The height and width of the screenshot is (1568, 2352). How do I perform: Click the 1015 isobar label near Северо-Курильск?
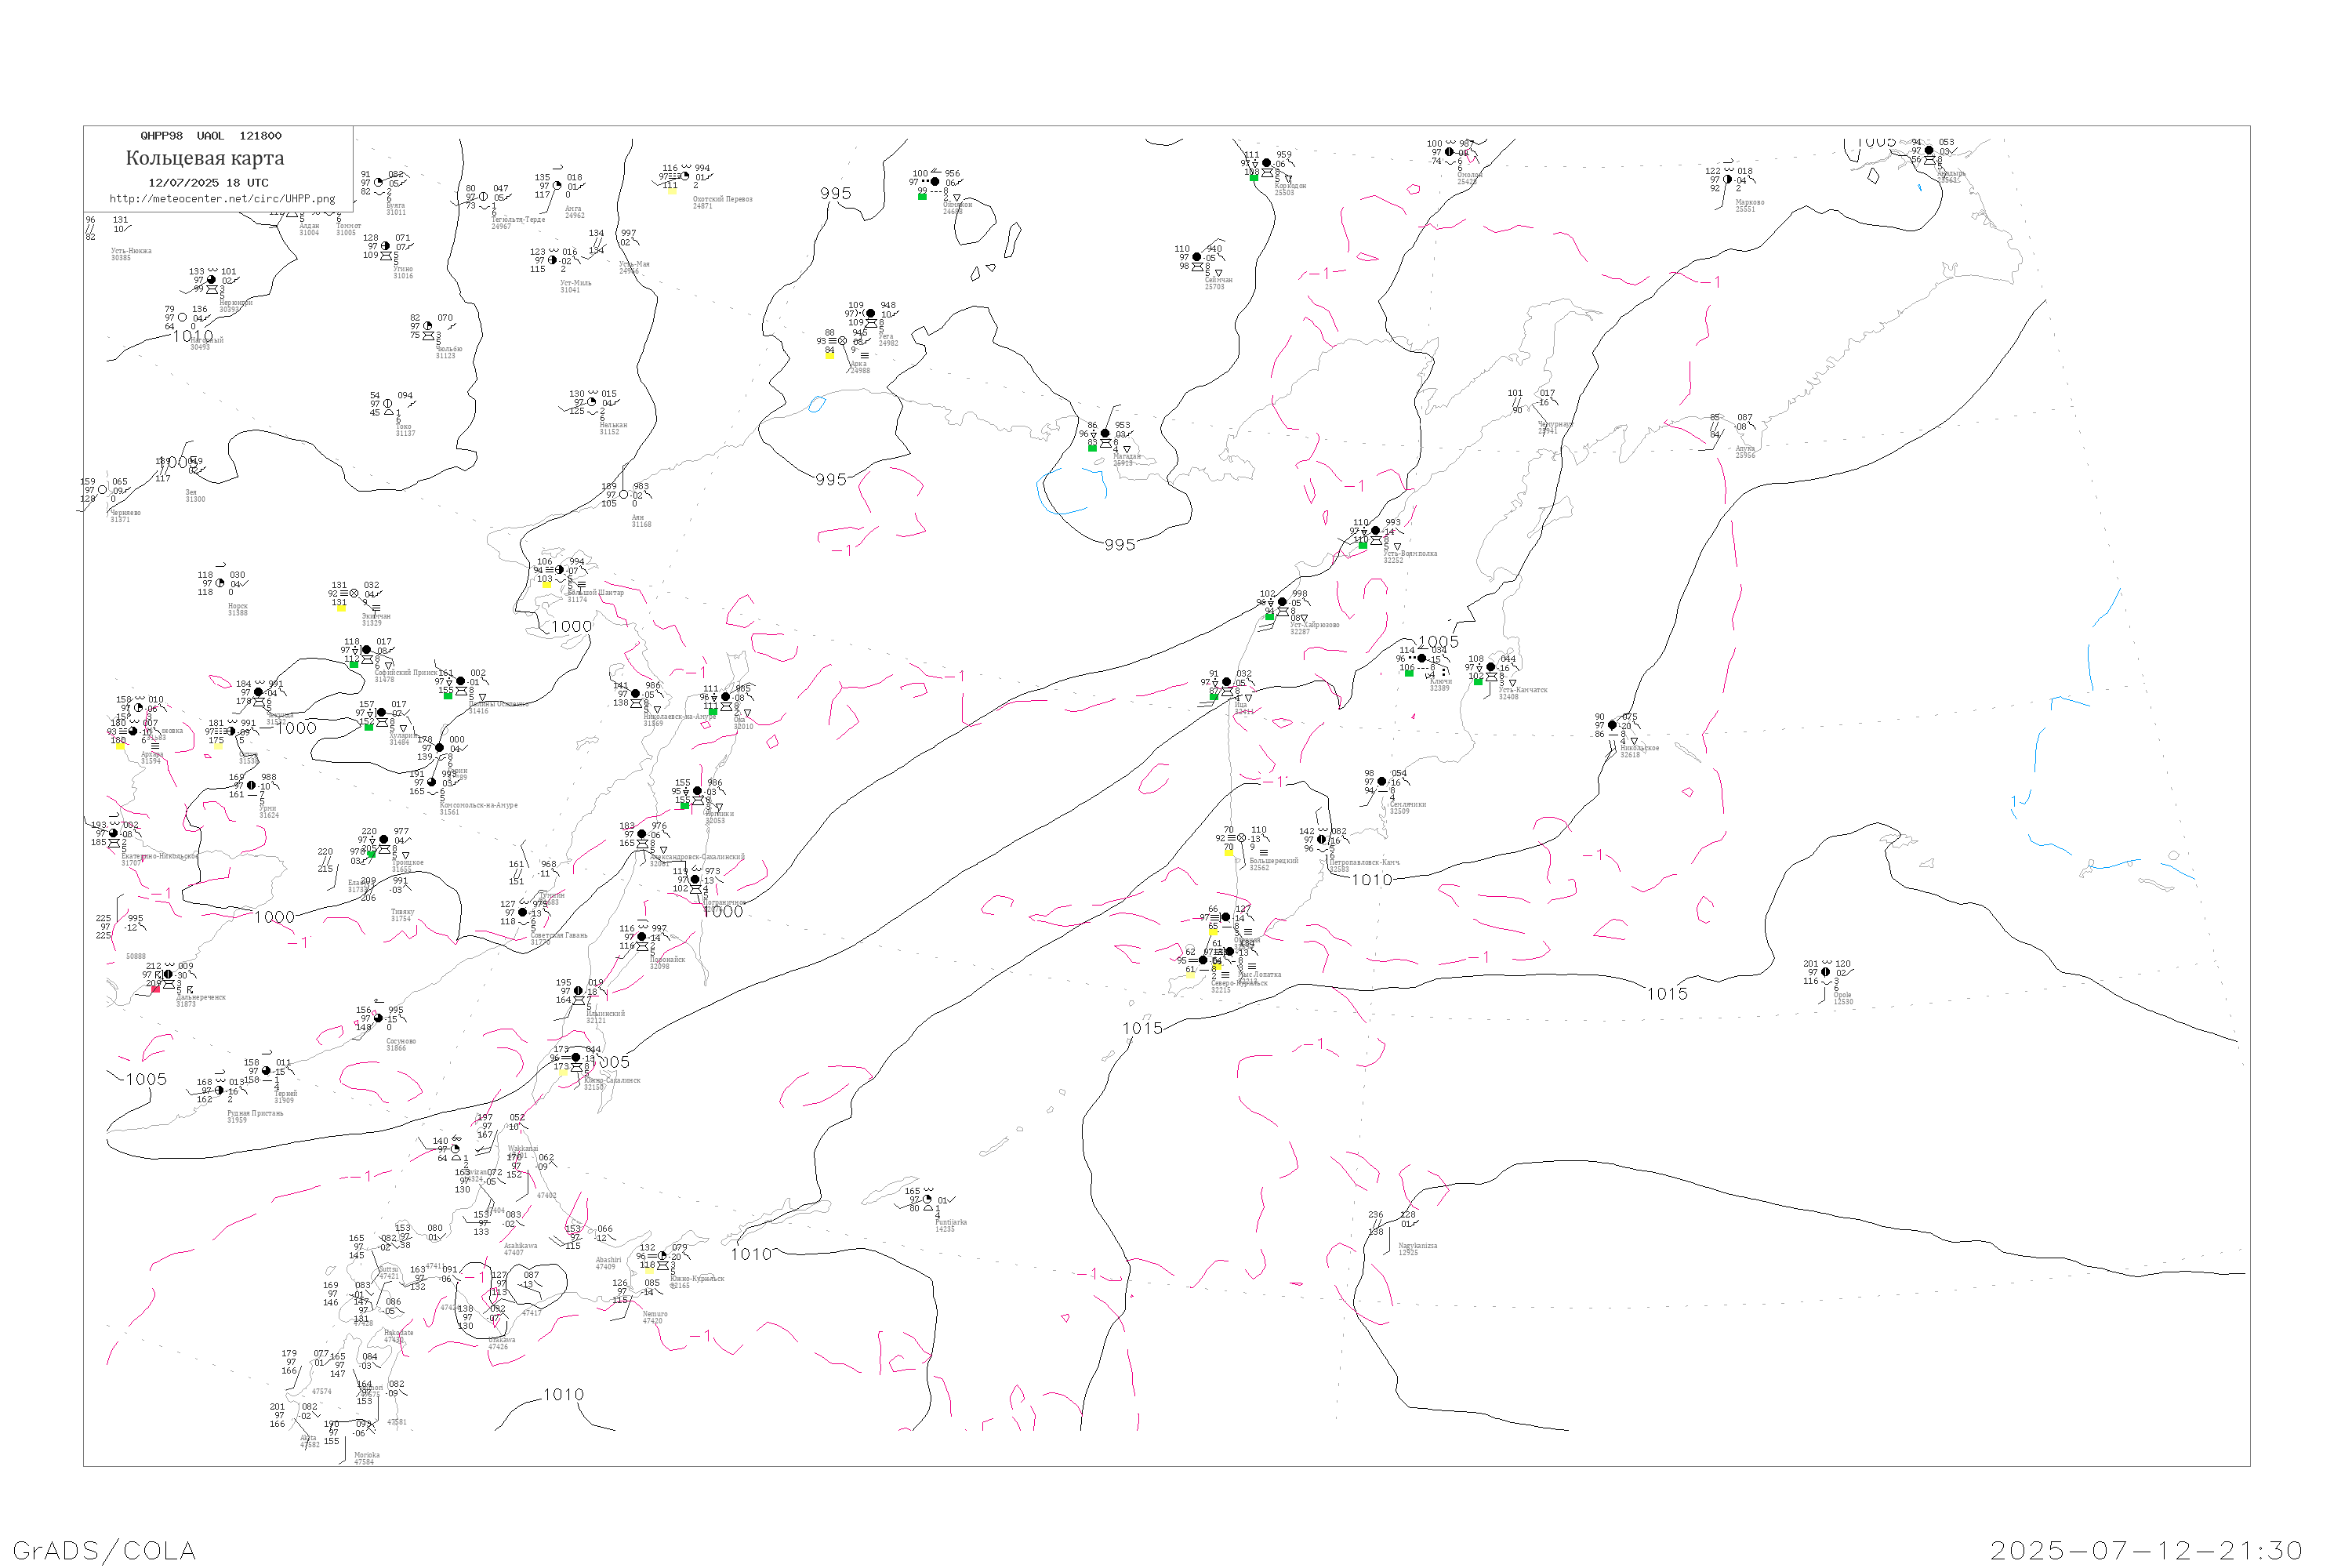pos(1142,1028)
